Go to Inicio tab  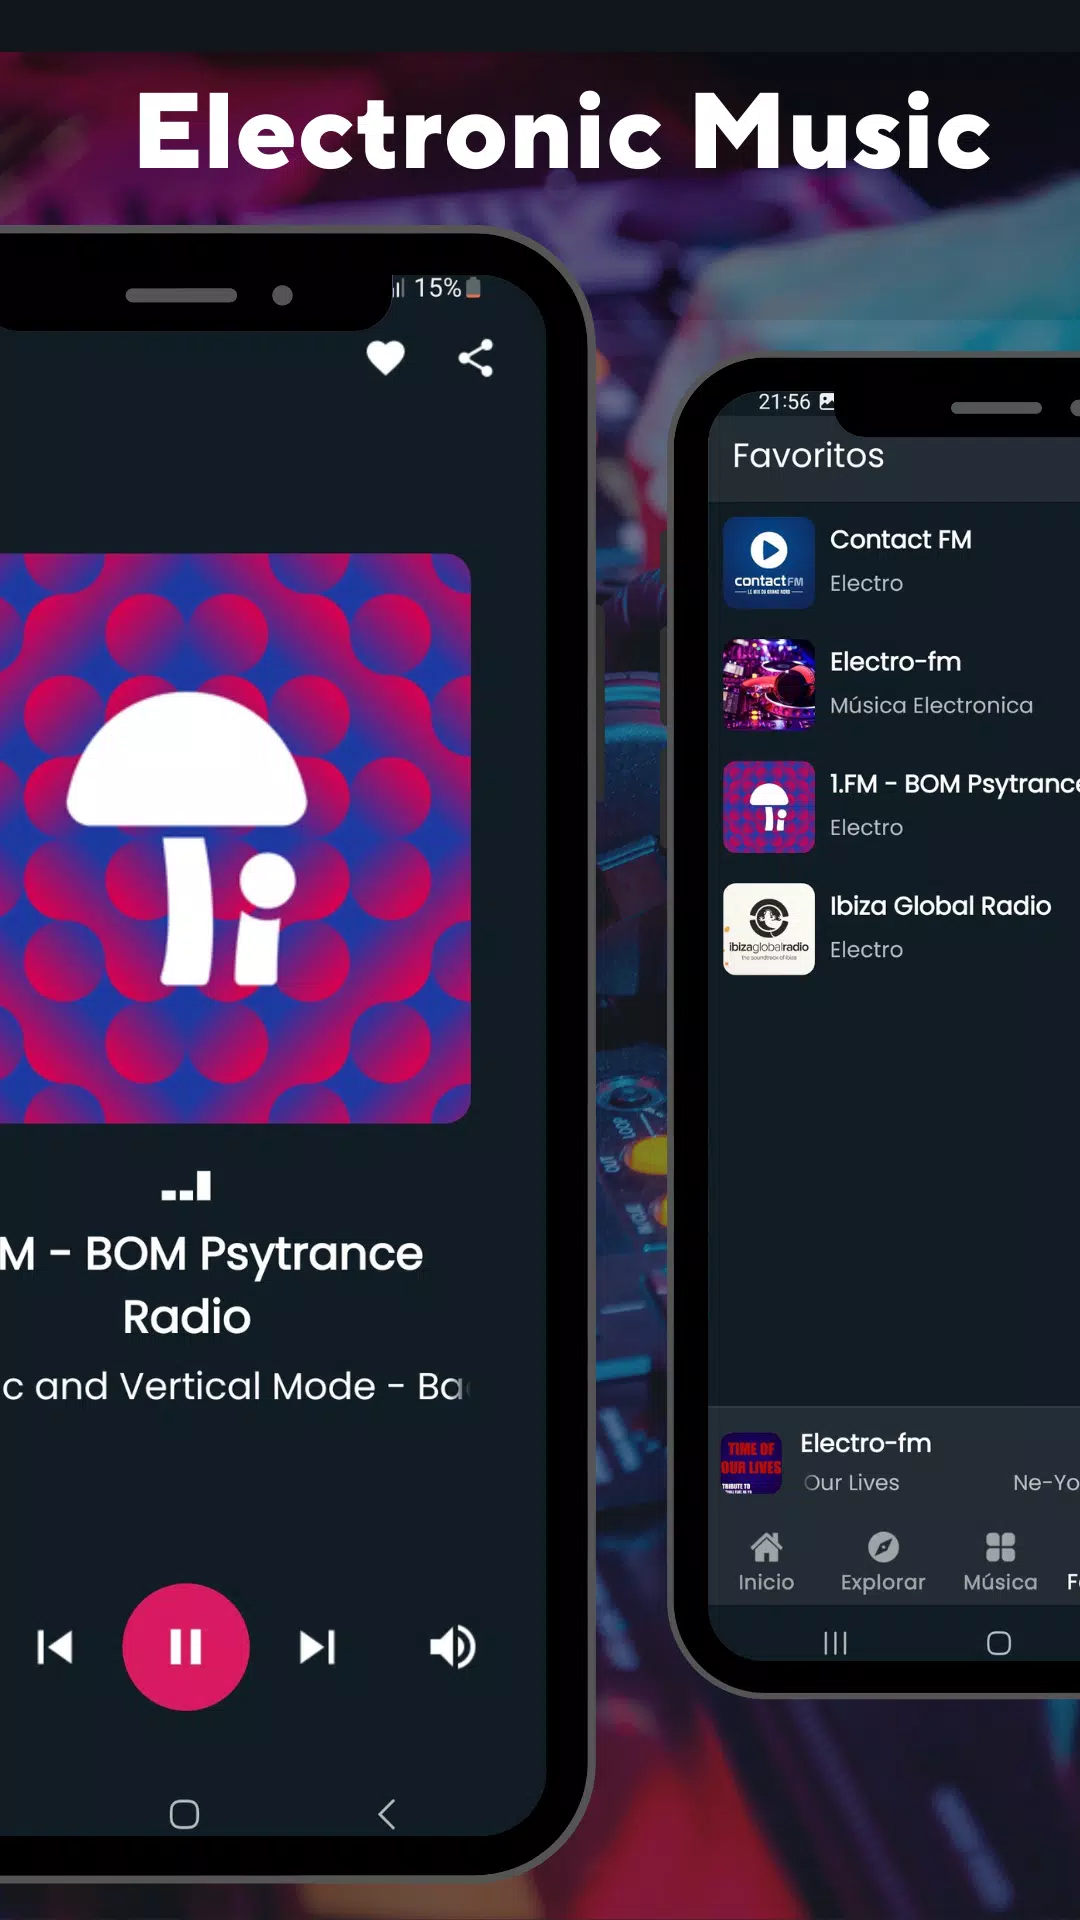point(766,1561)
